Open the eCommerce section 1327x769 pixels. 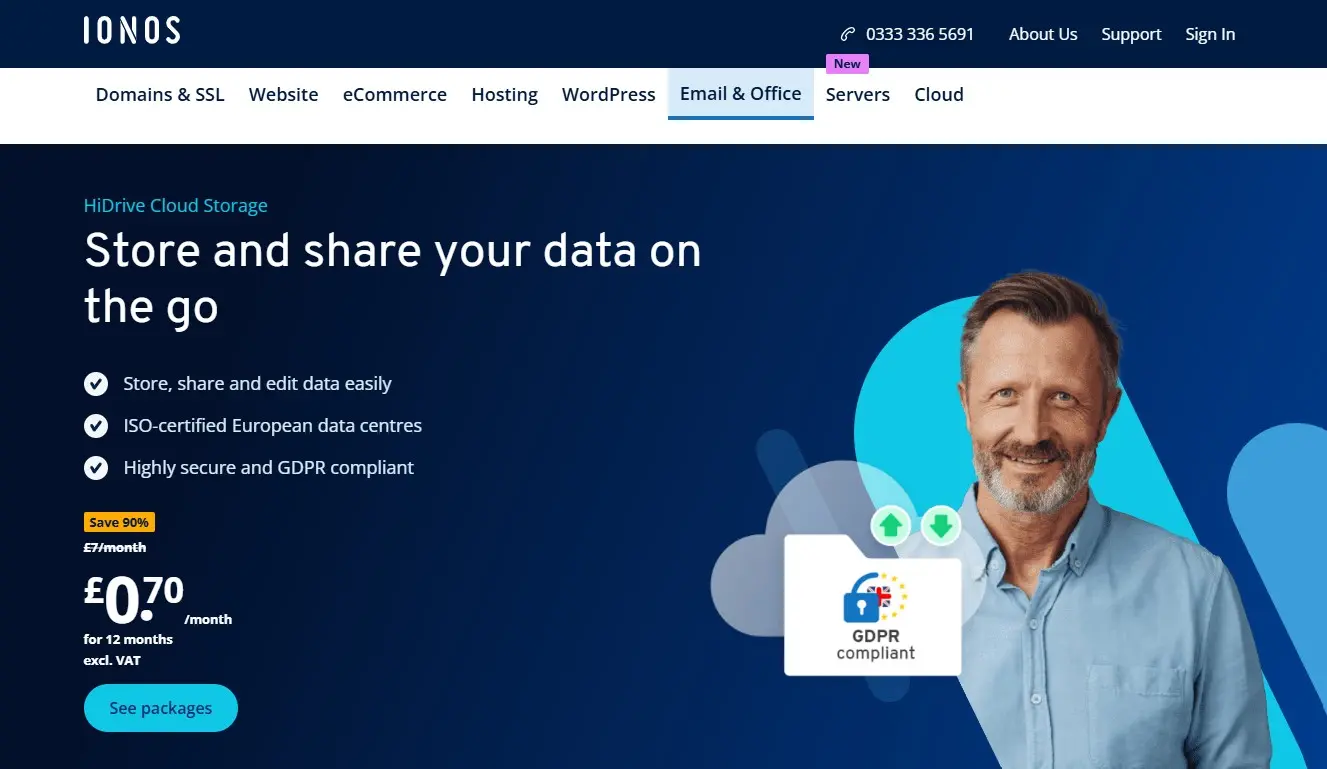click(x=394, y=94)
